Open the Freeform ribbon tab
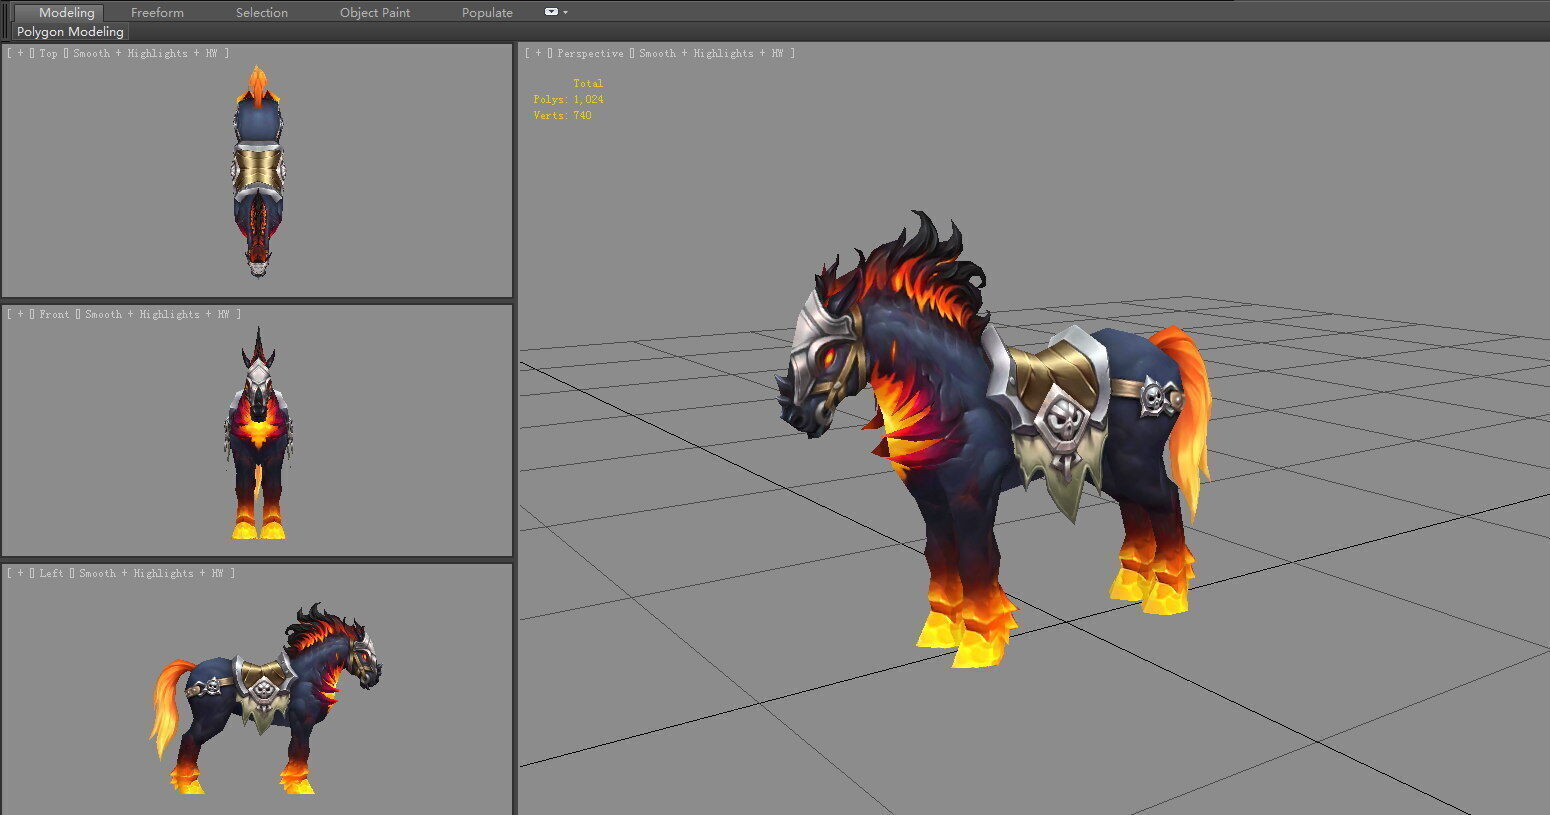The height and width of the screenshot is (815, 1550). (157, 13)
